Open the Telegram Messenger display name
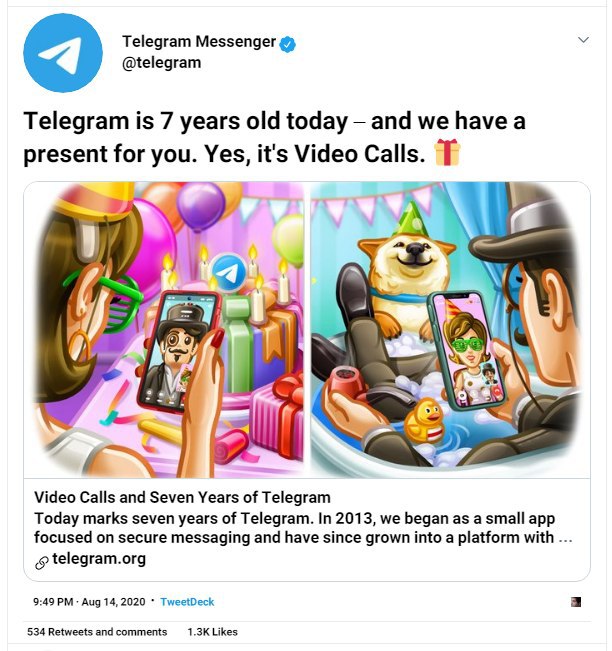The height and width of the screenshot is (651, 612). coord(199,42)
